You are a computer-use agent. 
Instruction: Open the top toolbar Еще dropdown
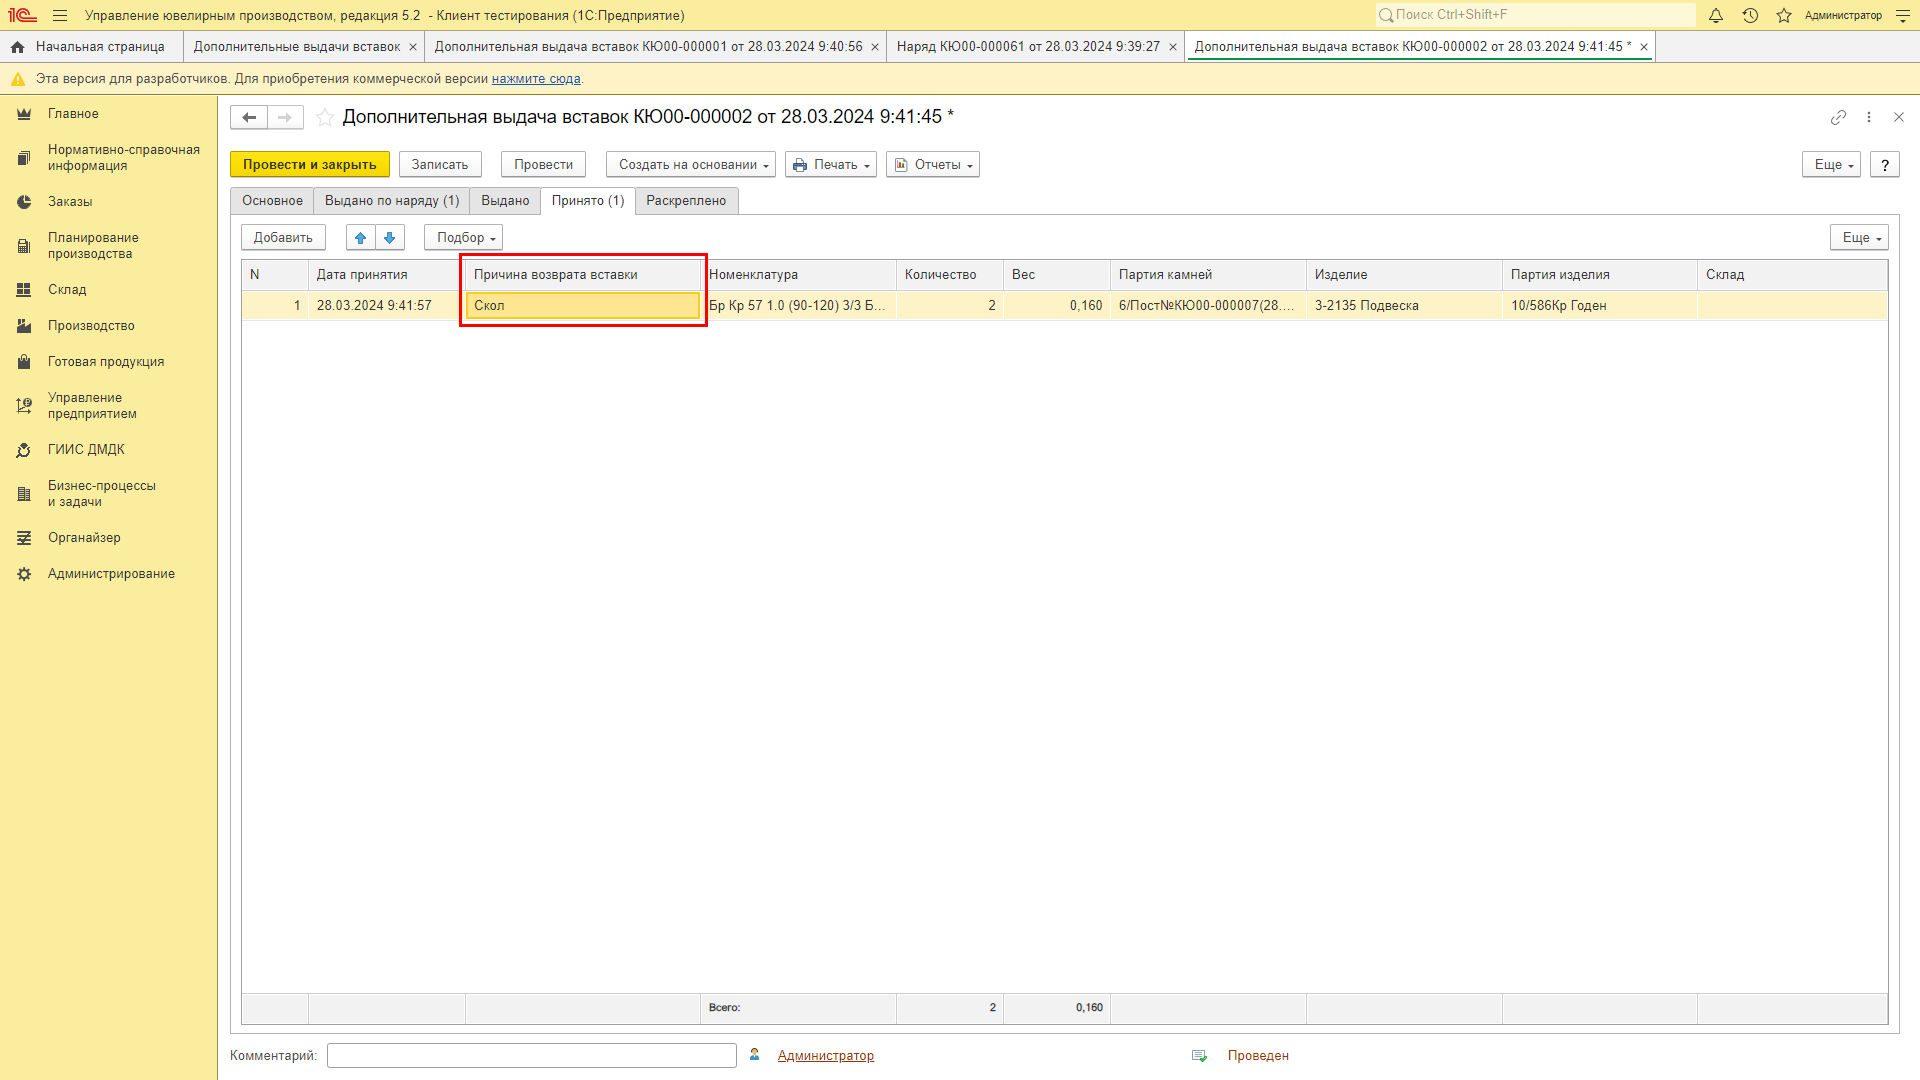(x=1831, y=165)
